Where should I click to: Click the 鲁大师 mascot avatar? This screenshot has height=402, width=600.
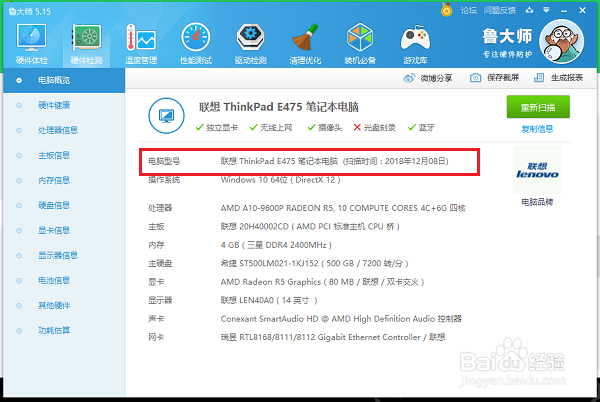point(561,42)
